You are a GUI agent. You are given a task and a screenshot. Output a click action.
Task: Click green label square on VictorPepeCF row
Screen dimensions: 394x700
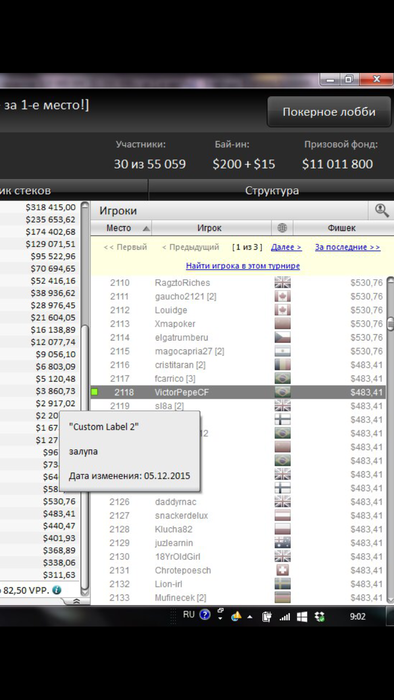95,392
